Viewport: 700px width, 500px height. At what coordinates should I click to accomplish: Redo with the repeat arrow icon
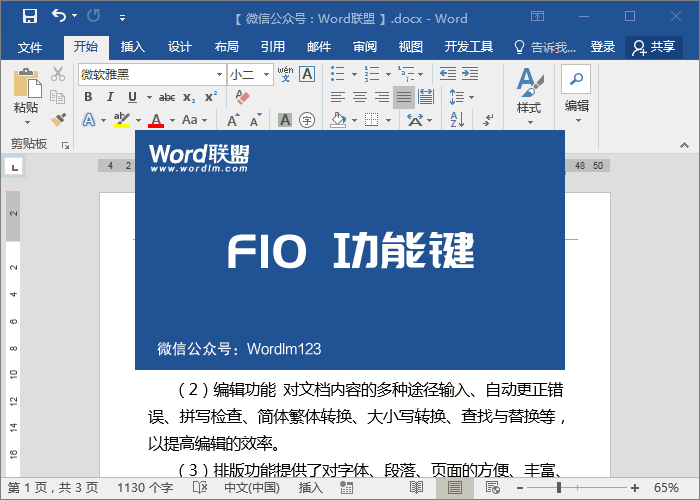[94, 17]
